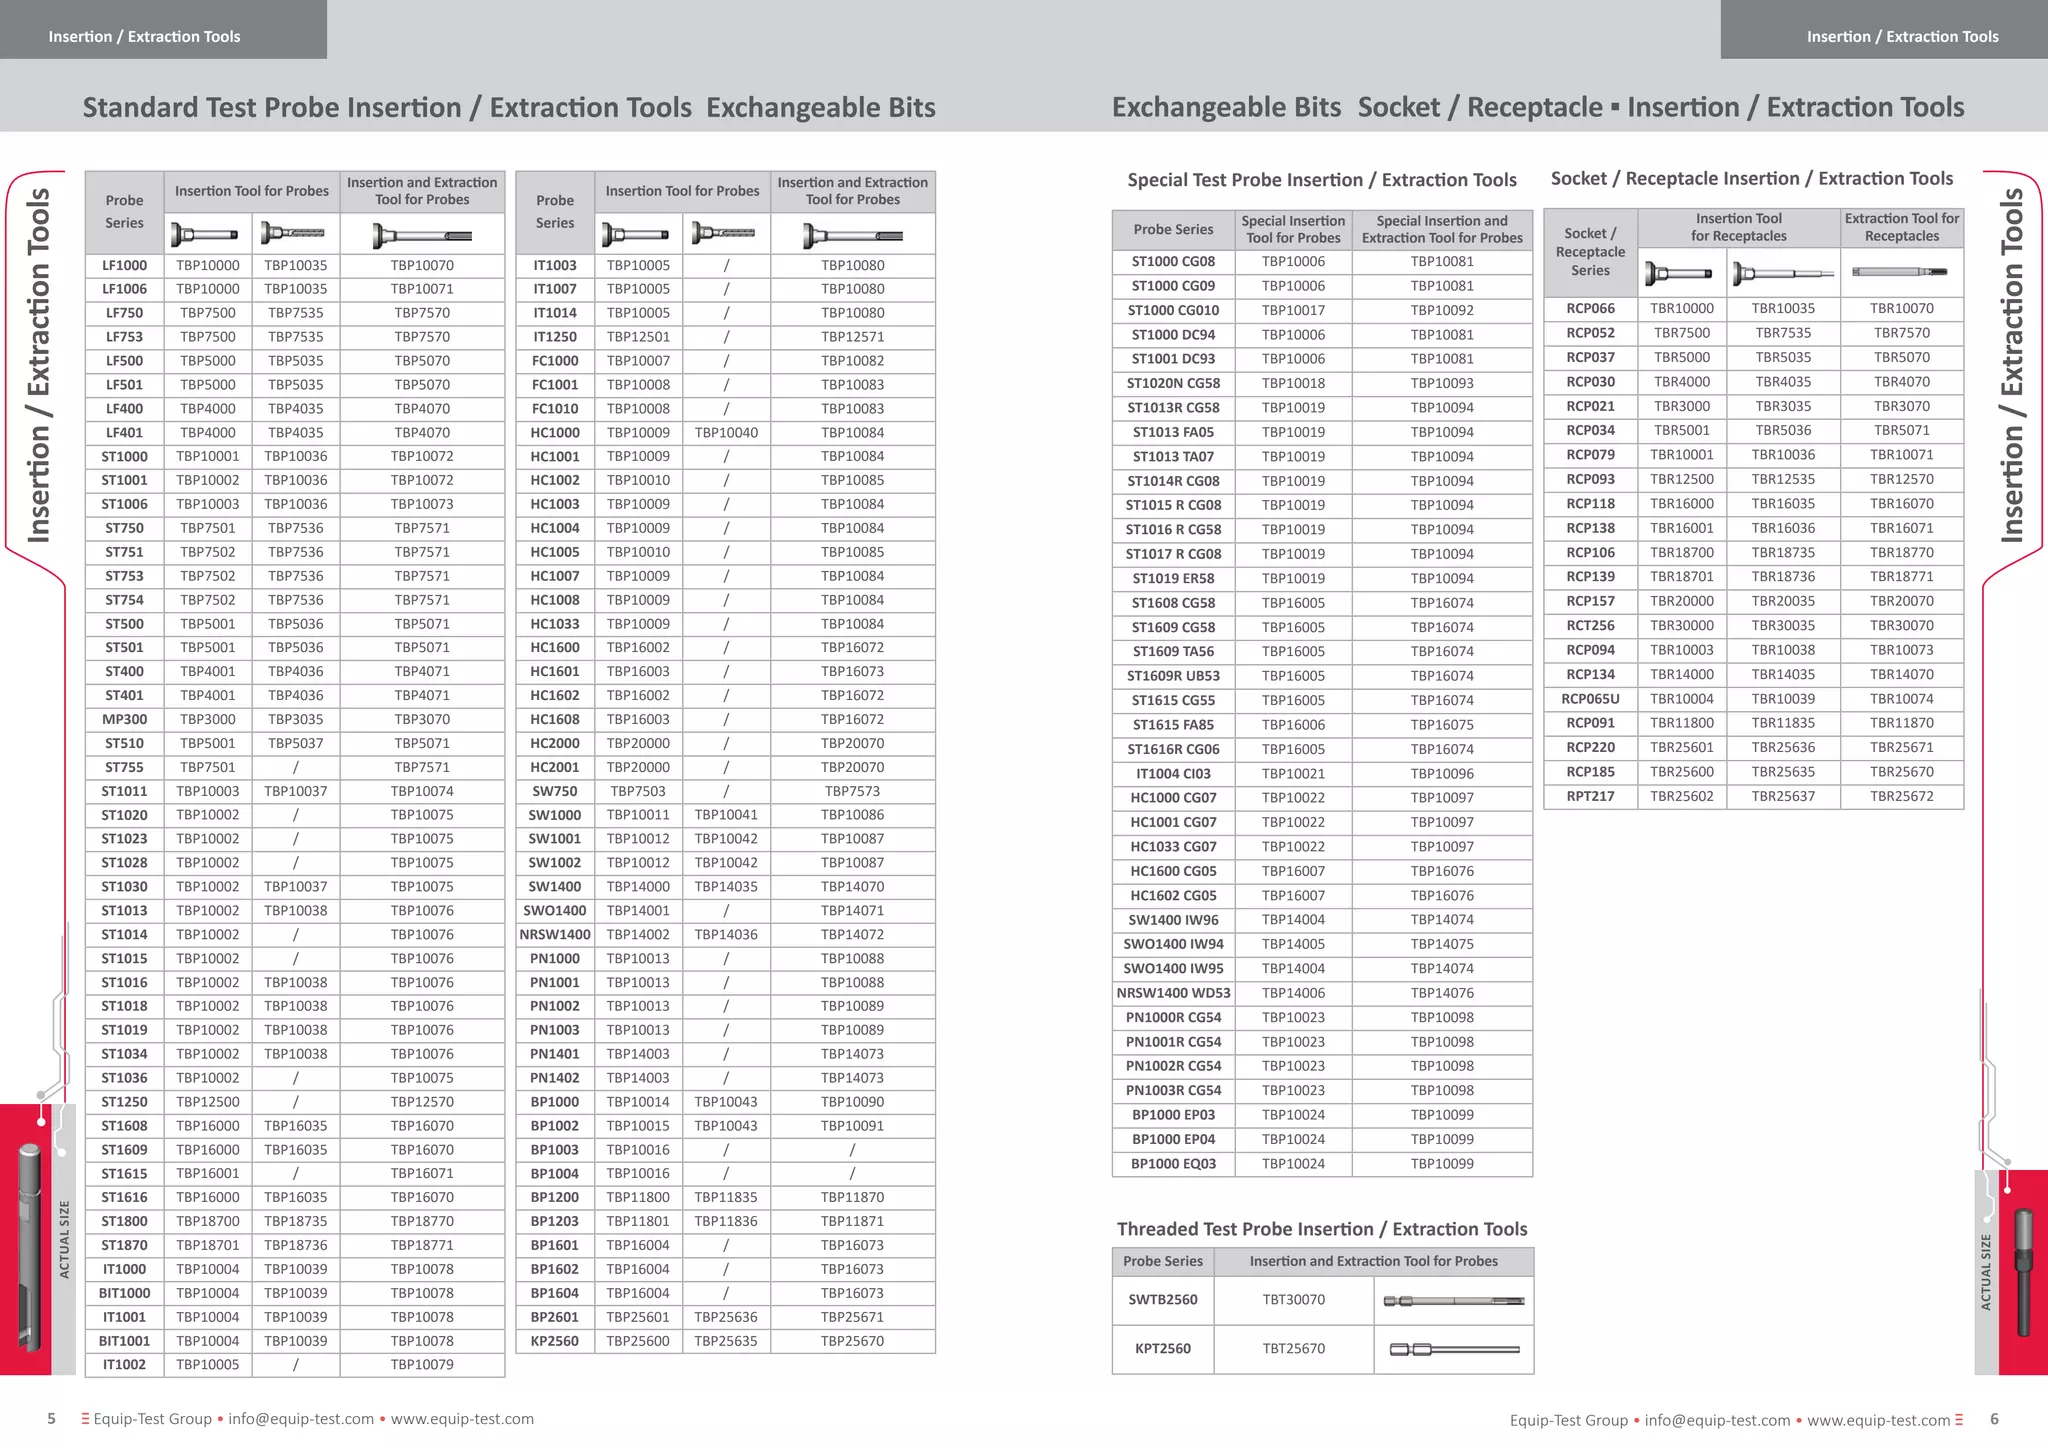
Task: Click the actual-size tool picture on page 6
Action: (2023, 1272)
